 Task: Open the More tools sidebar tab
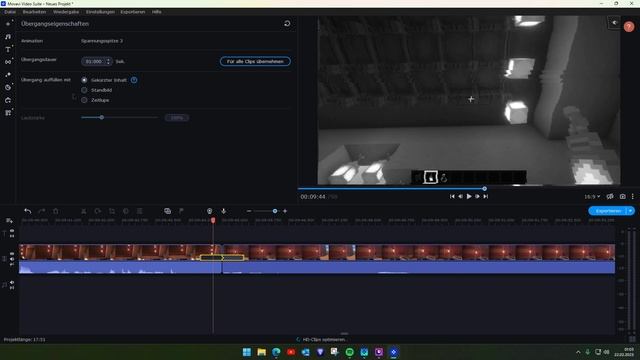click(x=8, y=113)
